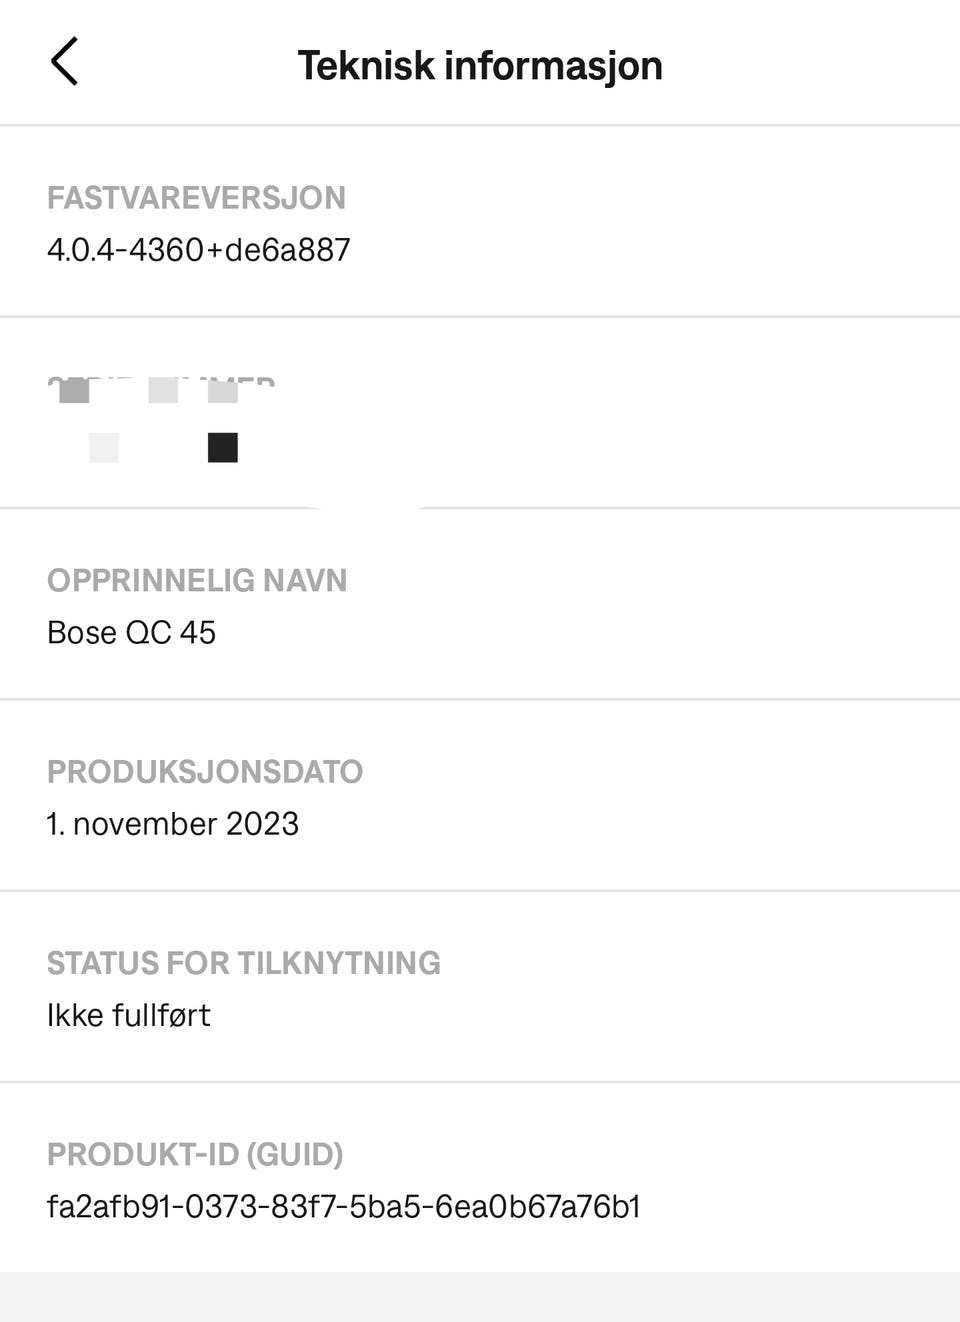Image resolution: width=960 pixels, height=1322 pixels.
Task: Select the PRODUKSJONSDATO label
Action: pos(205,772)
